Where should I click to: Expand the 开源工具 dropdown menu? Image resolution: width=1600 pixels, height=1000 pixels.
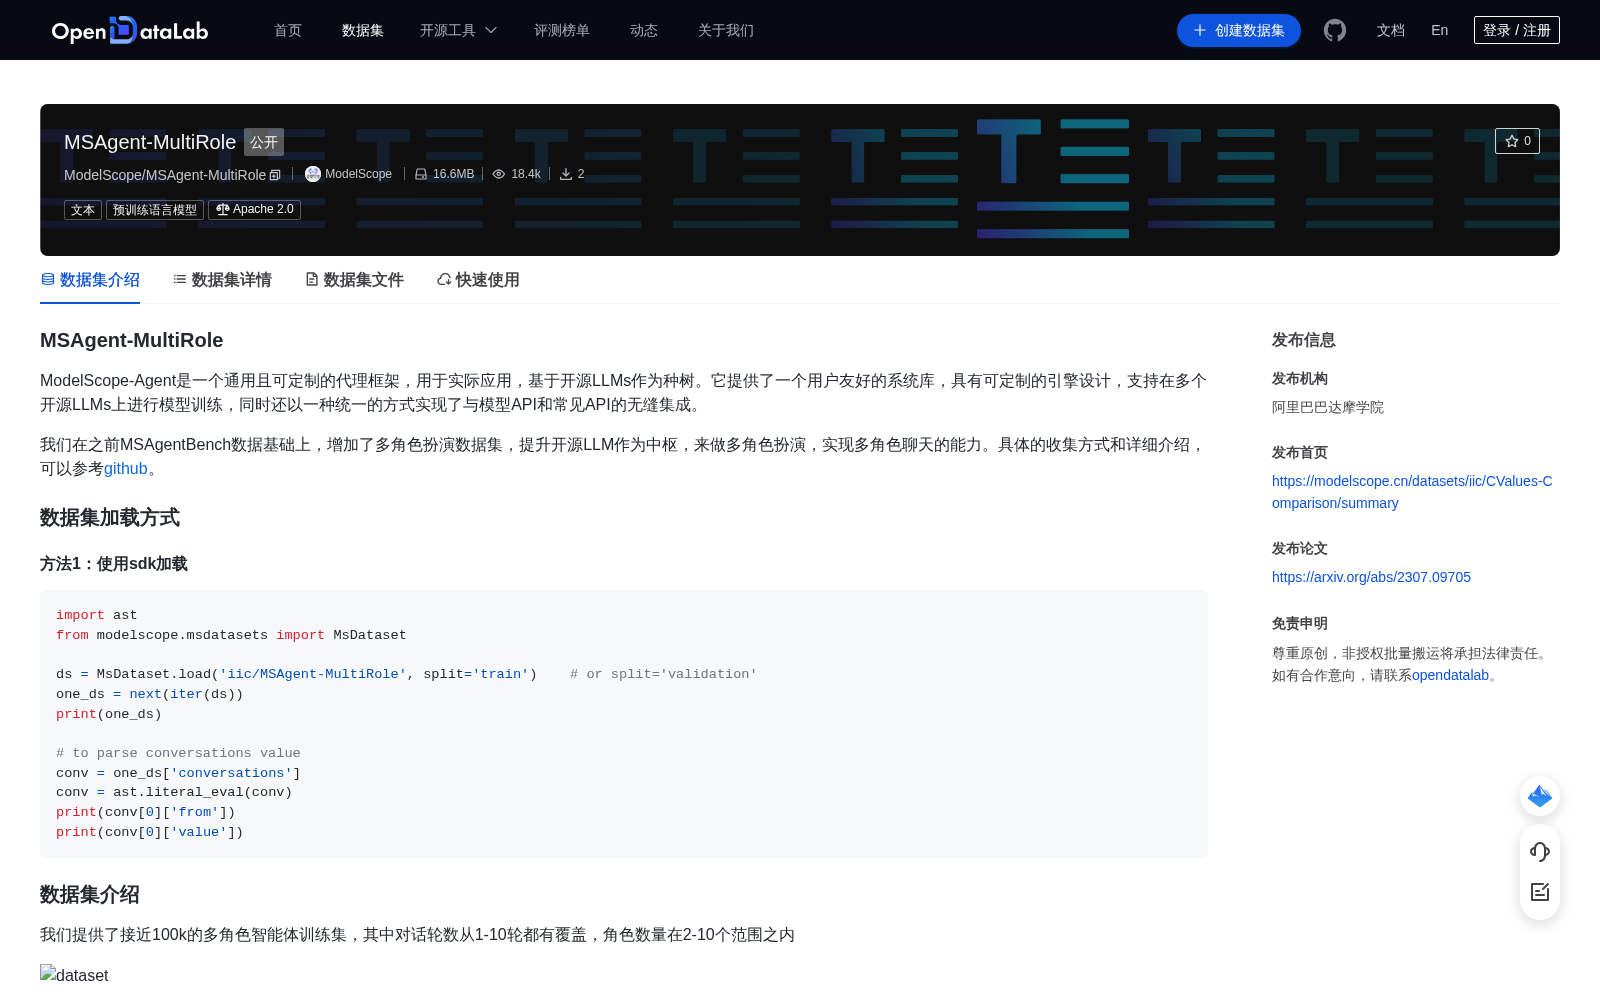[x=458, y=30]
